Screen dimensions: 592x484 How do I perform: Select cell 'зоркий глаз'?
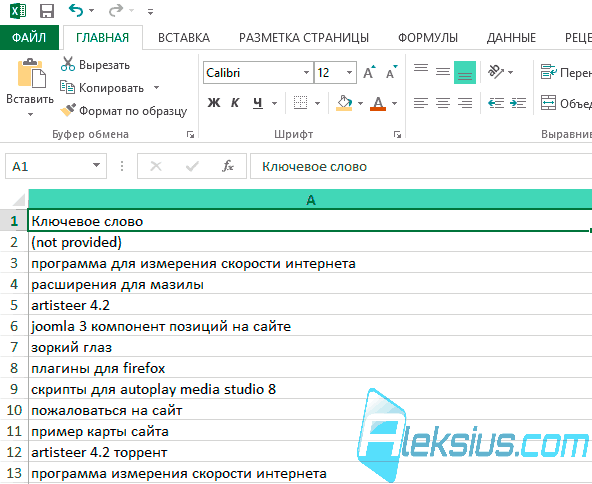310,347
